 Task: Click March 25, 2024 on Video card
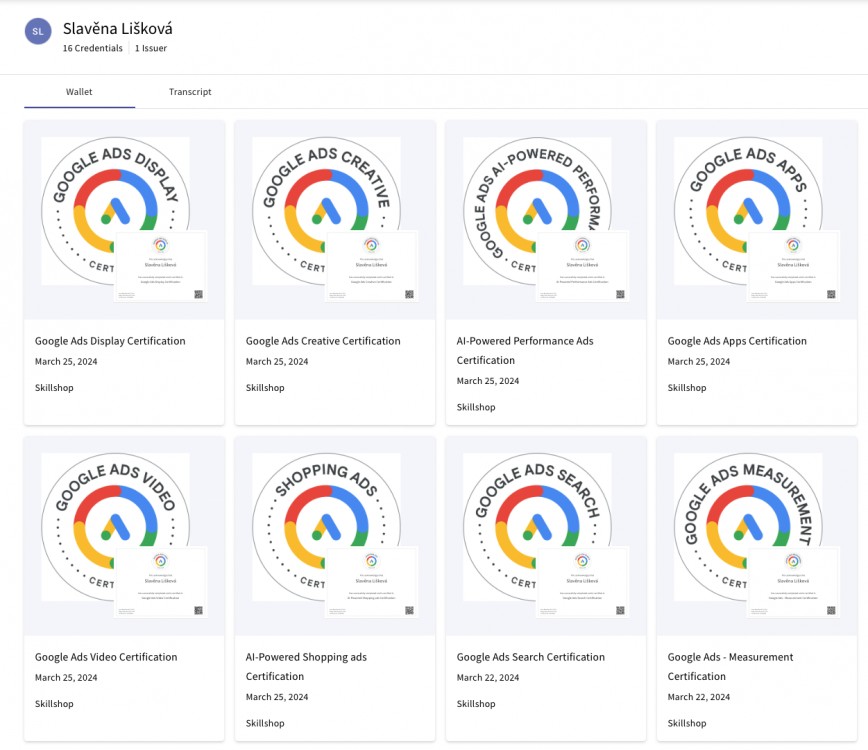66,677
